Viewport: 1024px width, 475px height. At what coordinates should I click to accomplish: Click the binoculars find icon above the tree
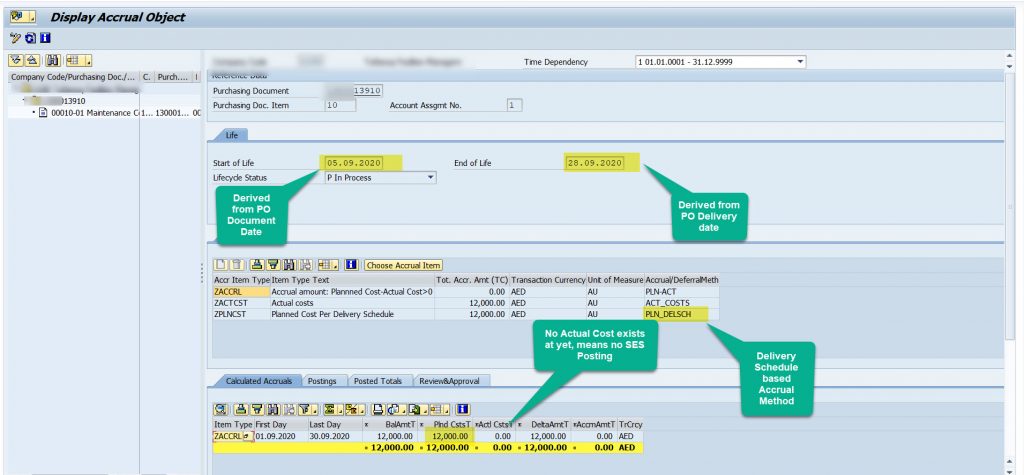[x=53, y=61]
